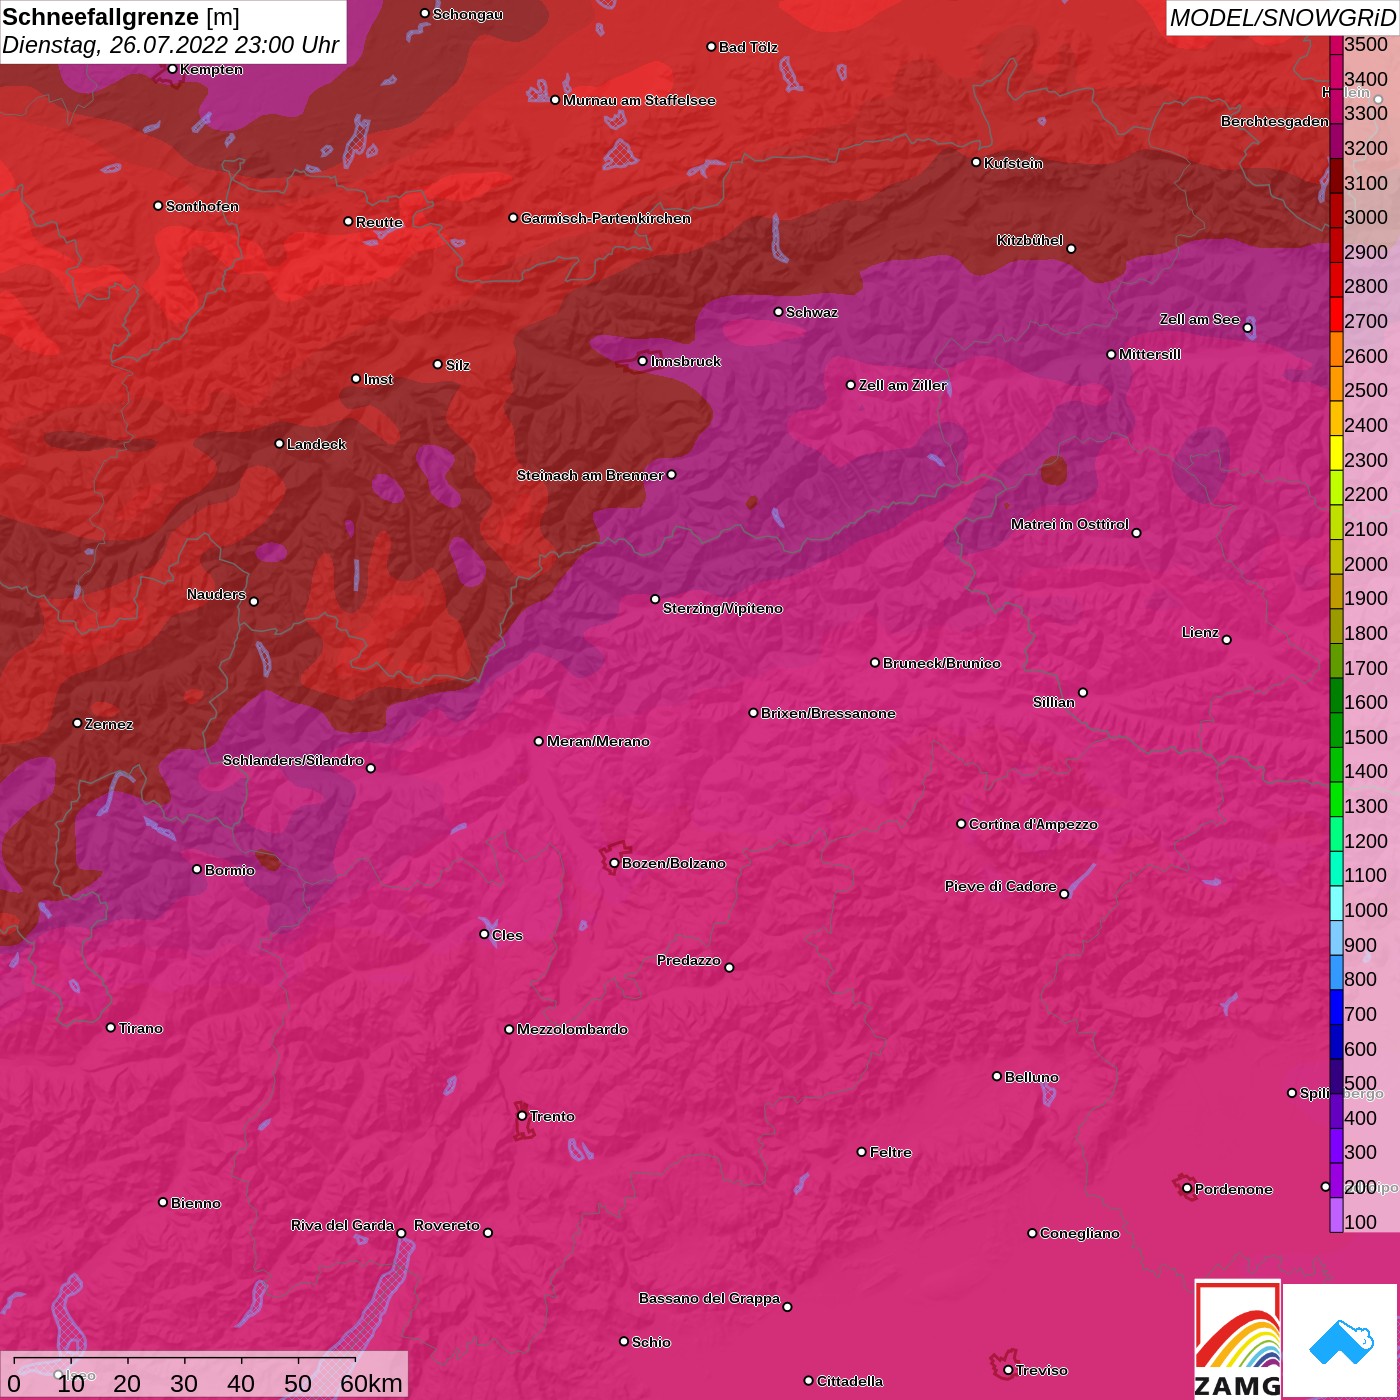Click the Bienno label
Viewport: 1400px width, 1400px height.
(196, 1203)
